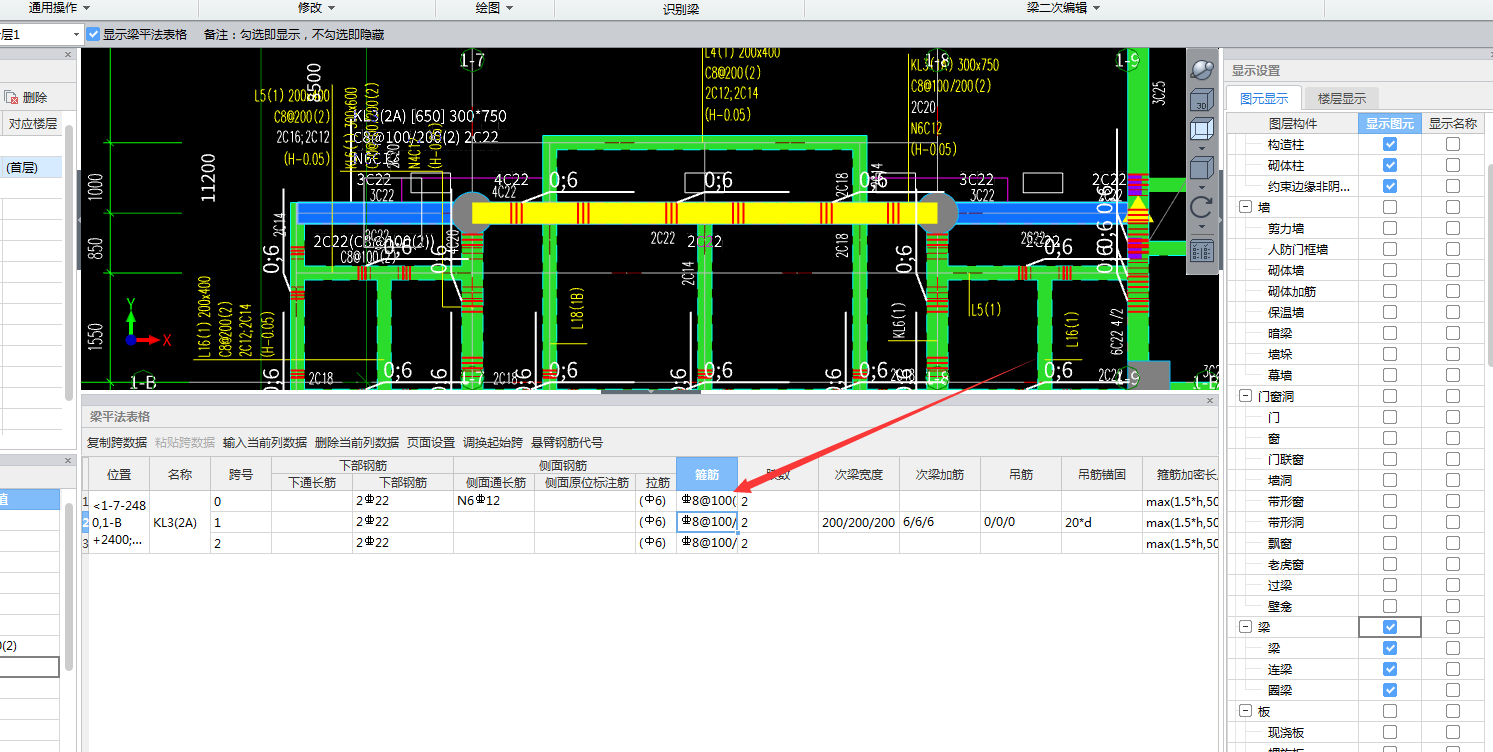The height and width of the screenshot is (752, 1493).
Task: Collapse the 板 tree group
Action: [x=1246, y=711]
